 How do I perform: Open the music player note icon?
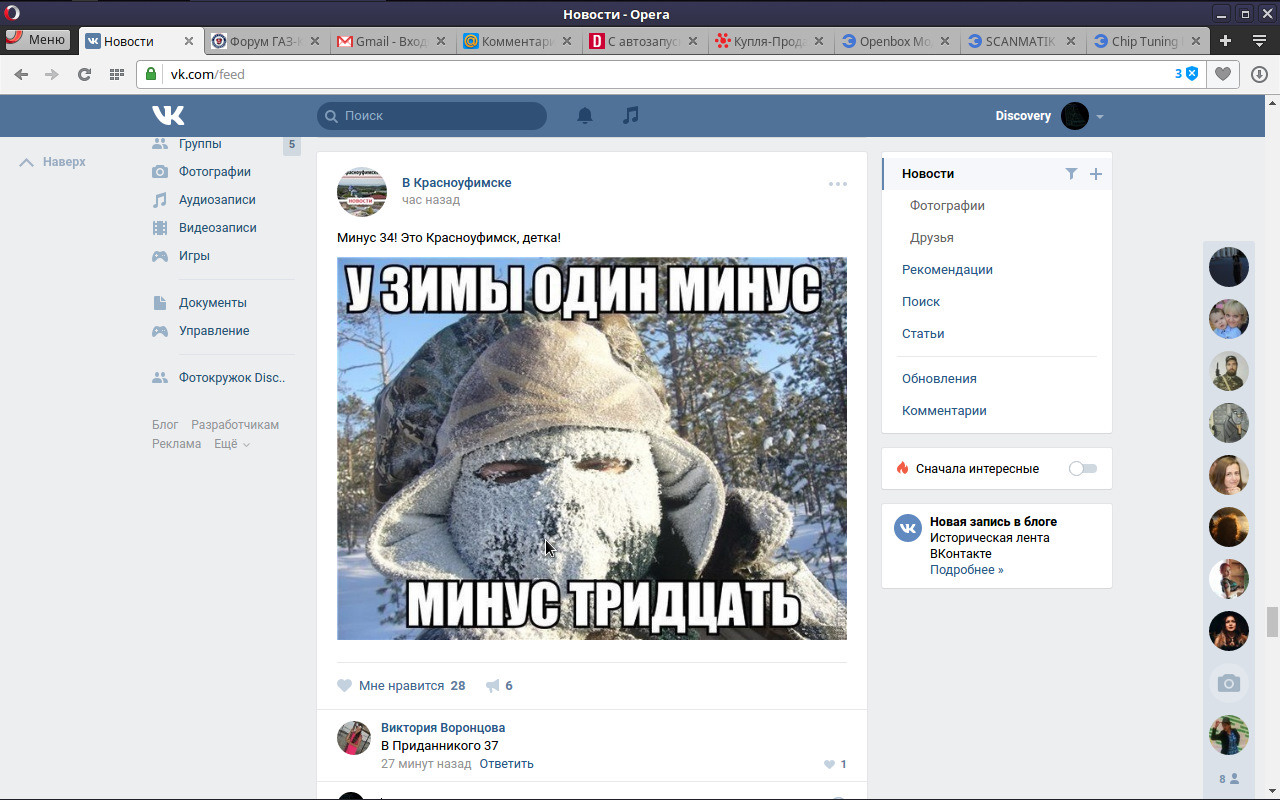[630, 116]
